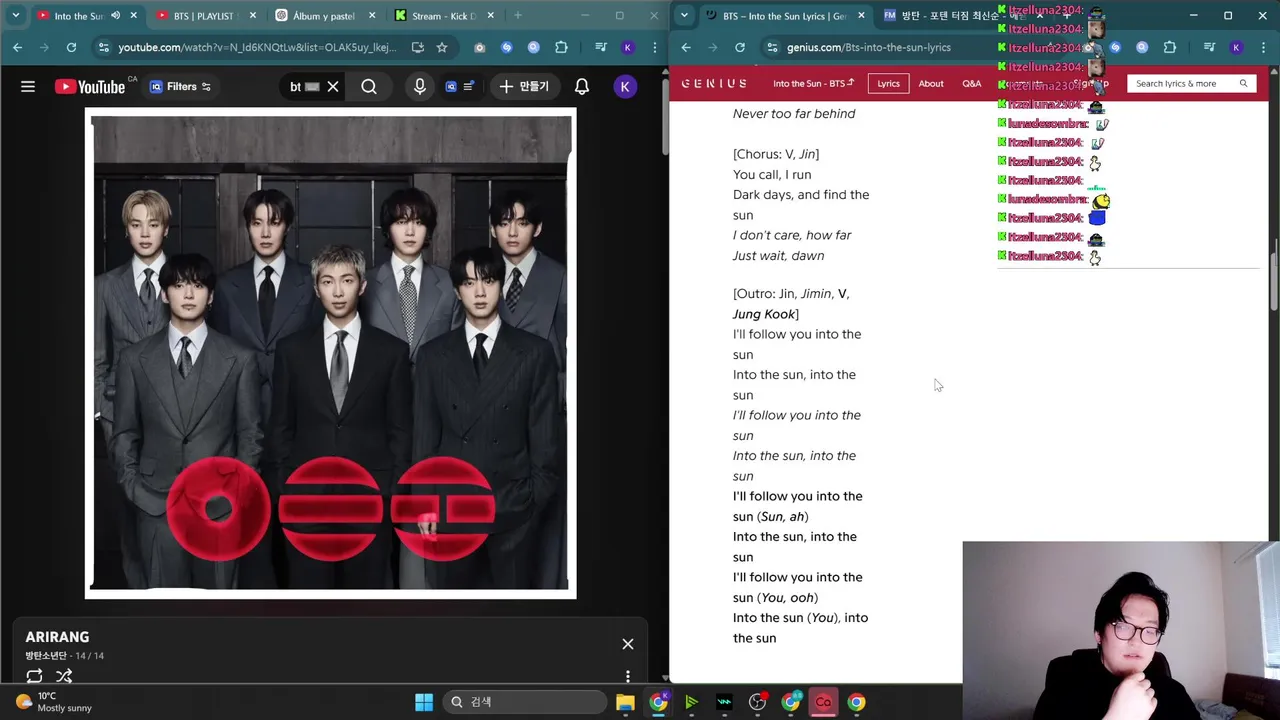
Task: Click the BTS ARIRANG video thumbnail image
Action: tap(331, 353)
